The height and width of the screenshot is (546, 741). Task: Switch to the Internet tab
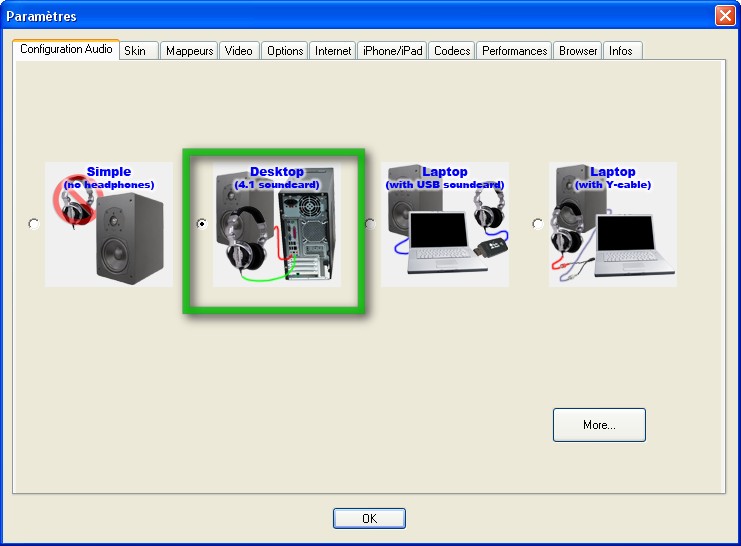[x=333, y=51]
